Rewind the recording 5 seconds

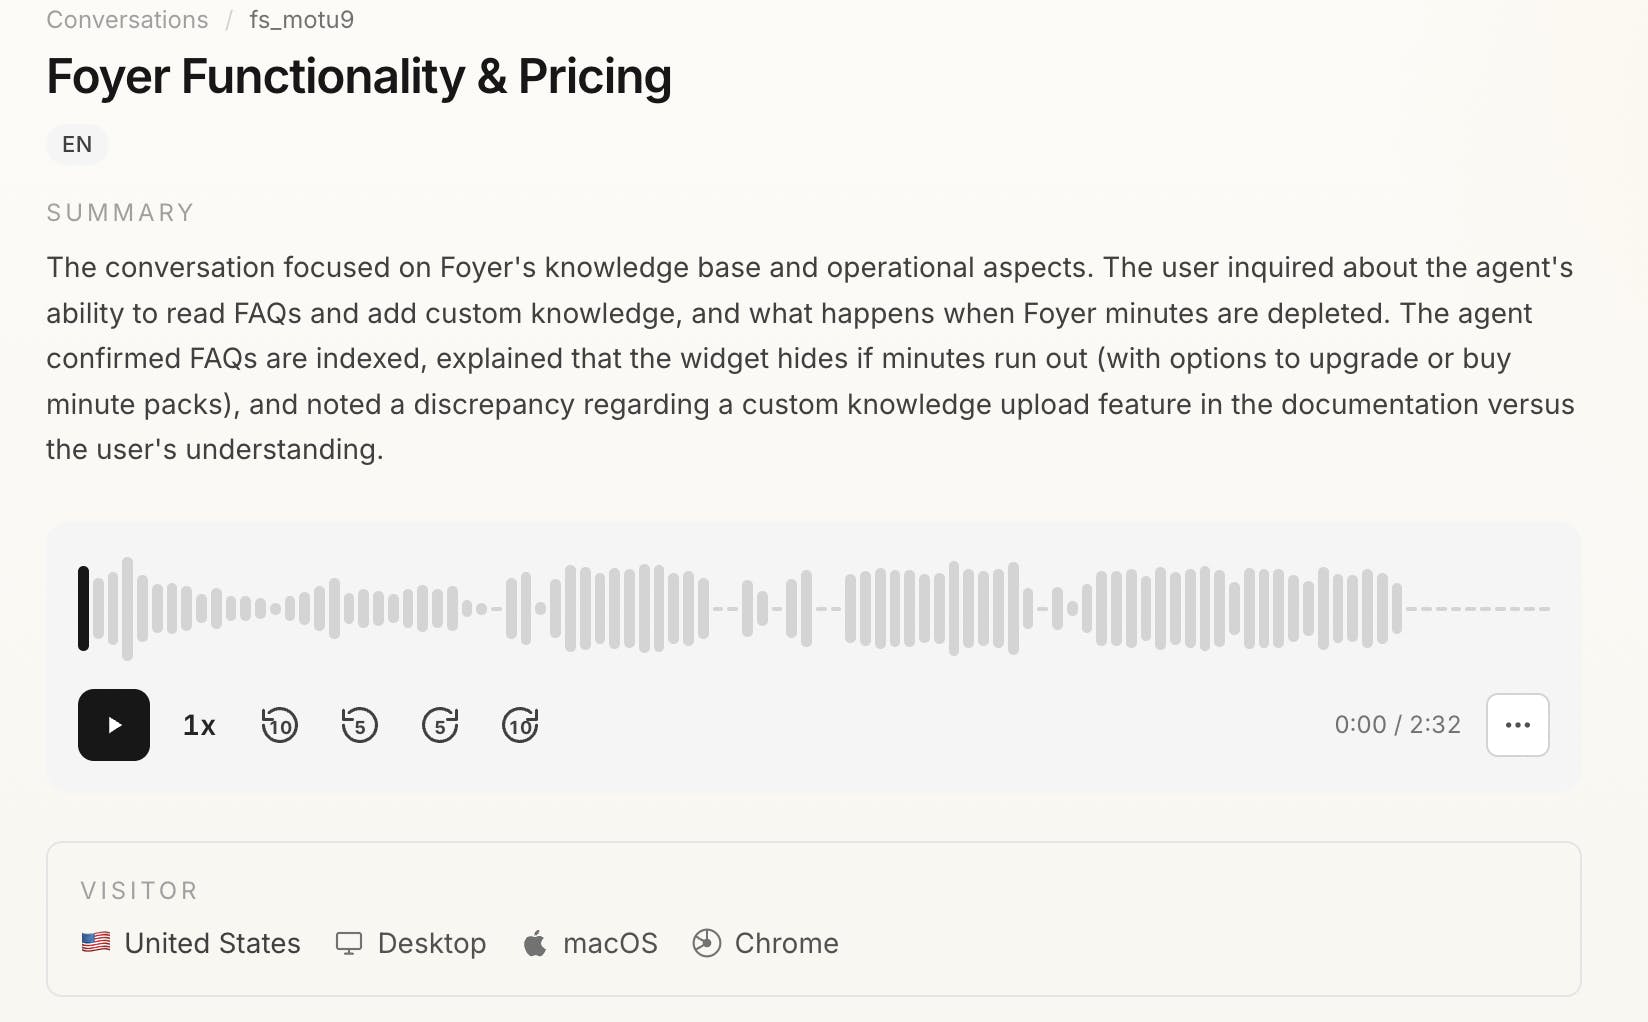(x=360, y=725)
